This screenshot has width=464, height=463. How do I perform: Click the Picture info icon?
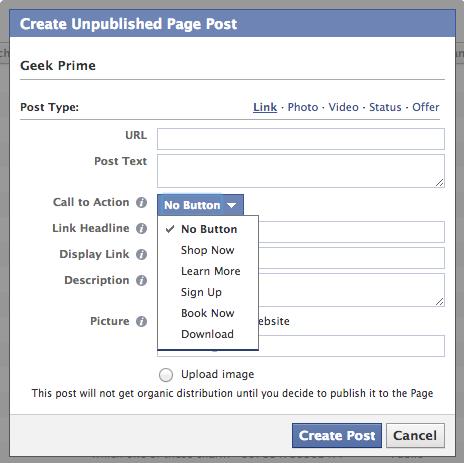(x=141, y=321)
